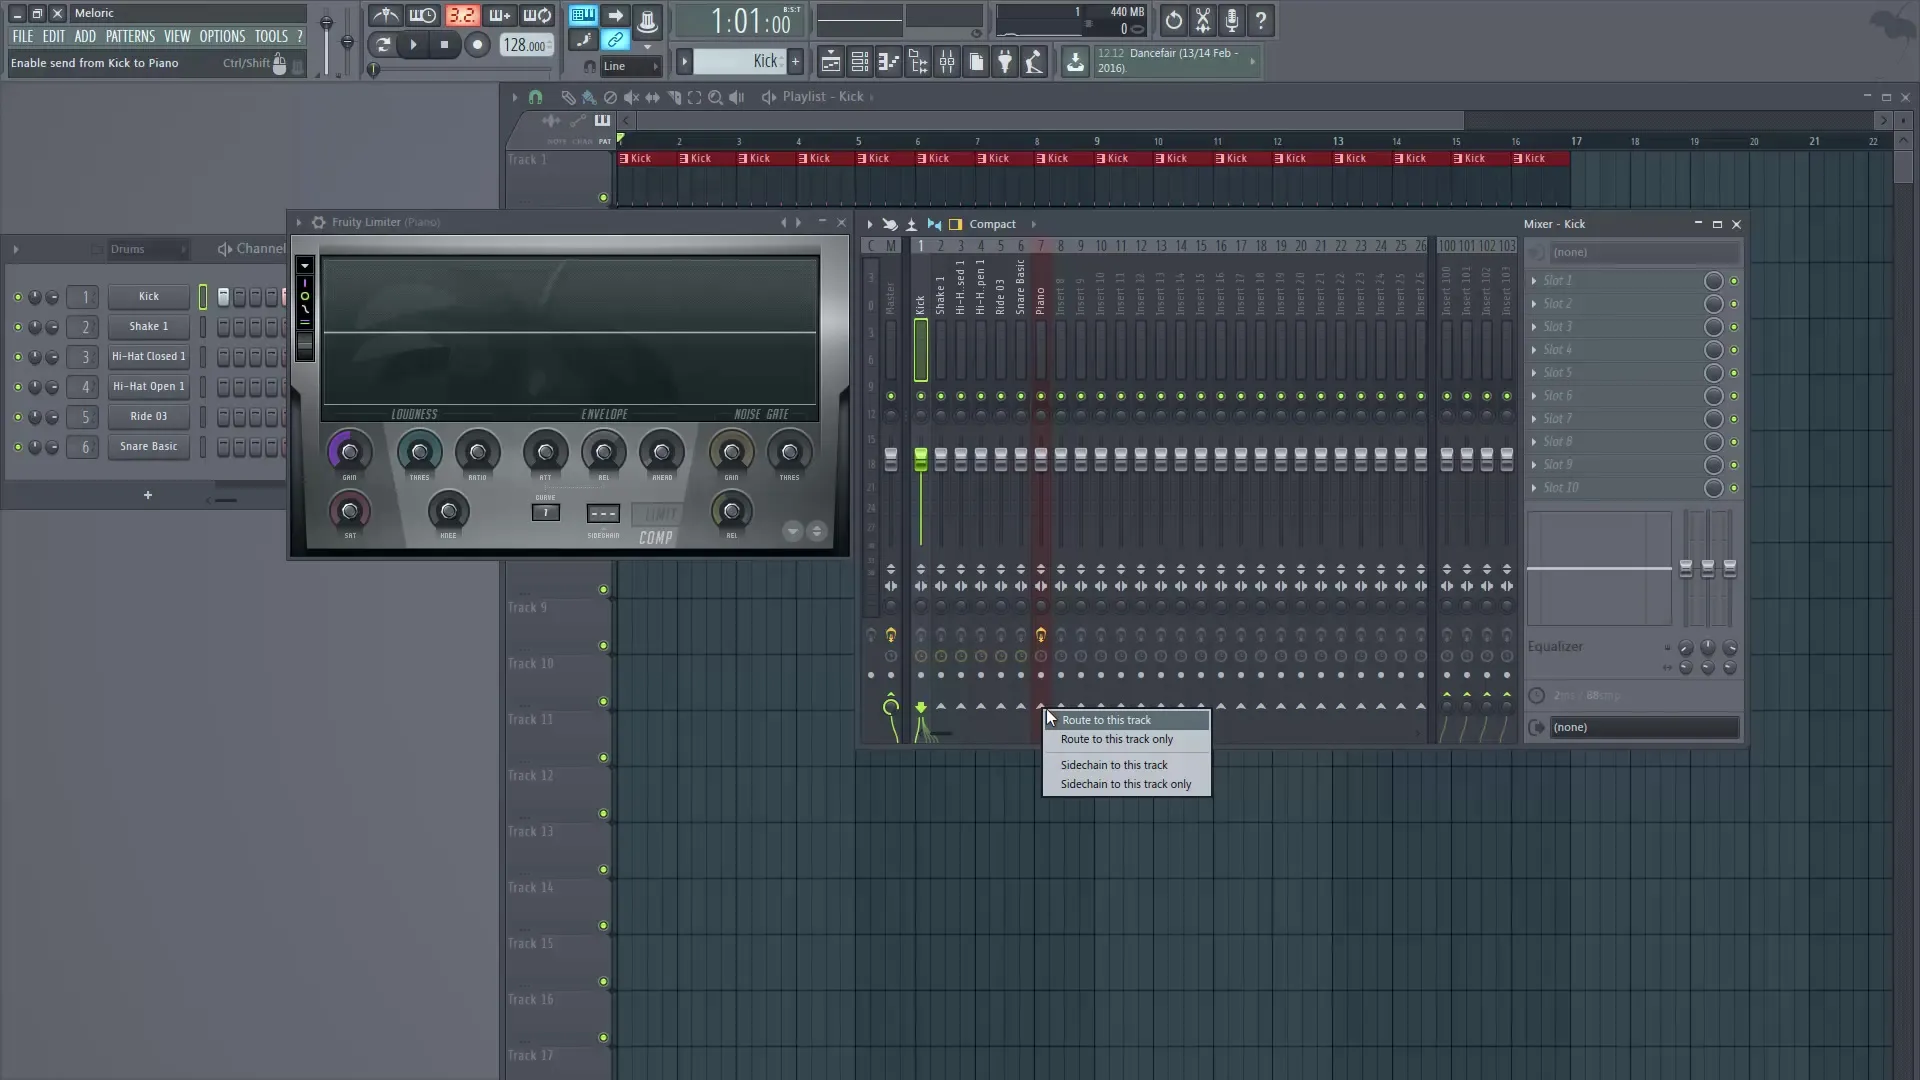Open the Line snap mode dropdown
The width and height of the screenshot is (1920, 1080).
[630, 66]
